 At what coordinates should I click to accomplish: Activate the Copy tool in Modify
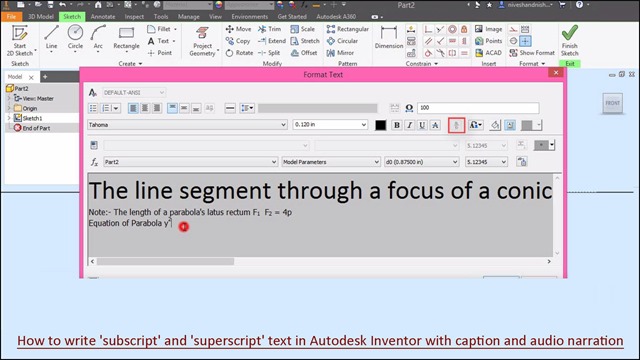pyautogui.click(x=238, y=41)
